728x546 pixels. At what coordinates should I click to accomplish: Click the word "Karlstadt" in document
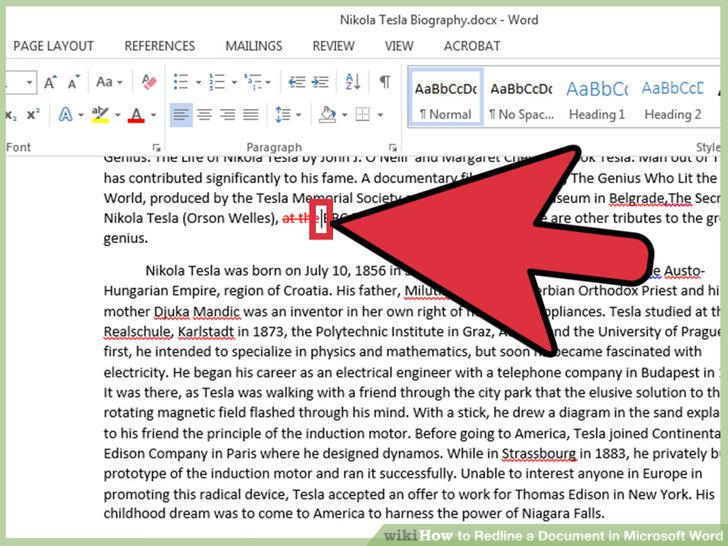pyautogui.click(x=206, y=332)
